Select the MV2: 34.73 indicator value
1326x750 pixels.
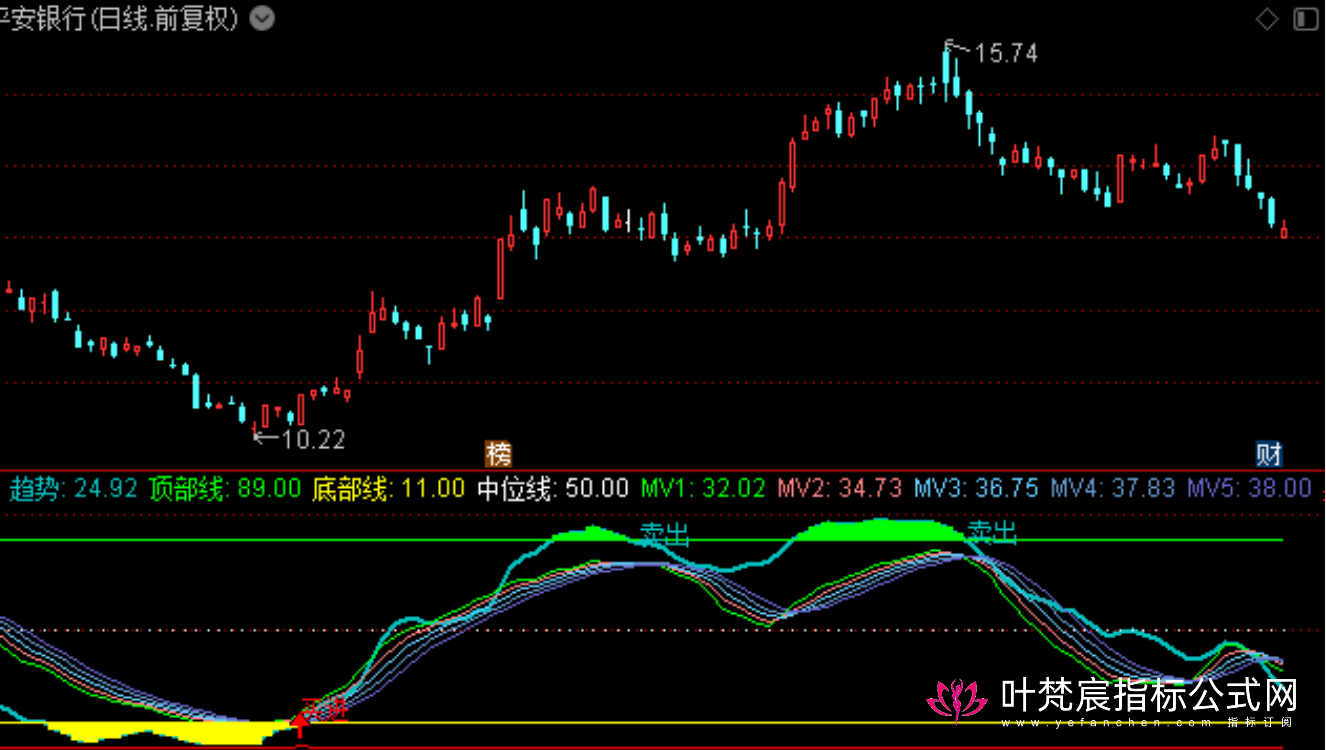click(840, 488)
